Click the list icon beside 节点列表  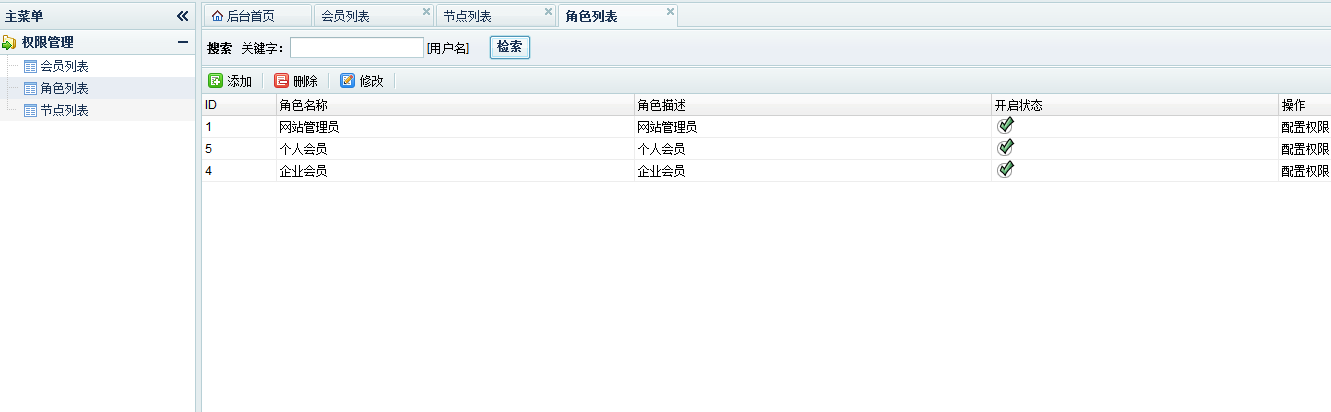coord(30,111)
